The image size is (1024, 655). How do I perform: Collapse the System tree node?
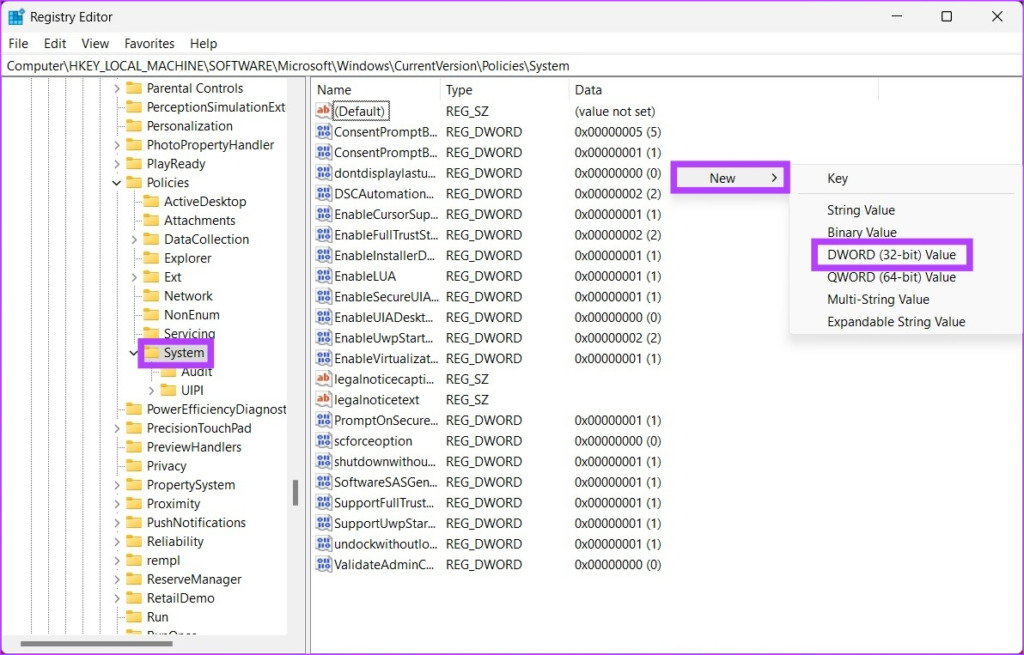pyautogui.click(x=134, y=353)
